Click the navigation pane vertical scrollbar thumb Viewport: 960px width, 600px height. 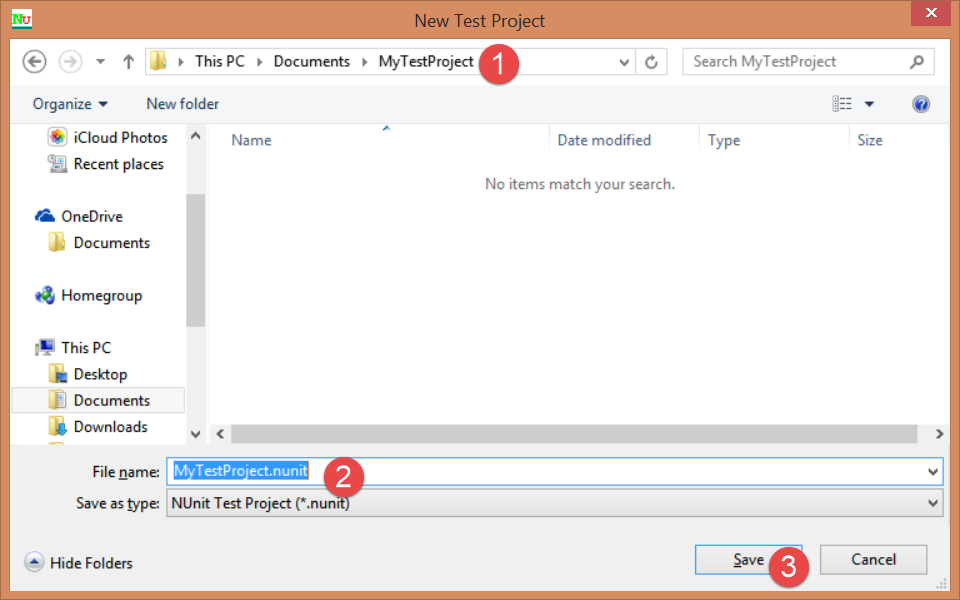click(x=195, y=260)
